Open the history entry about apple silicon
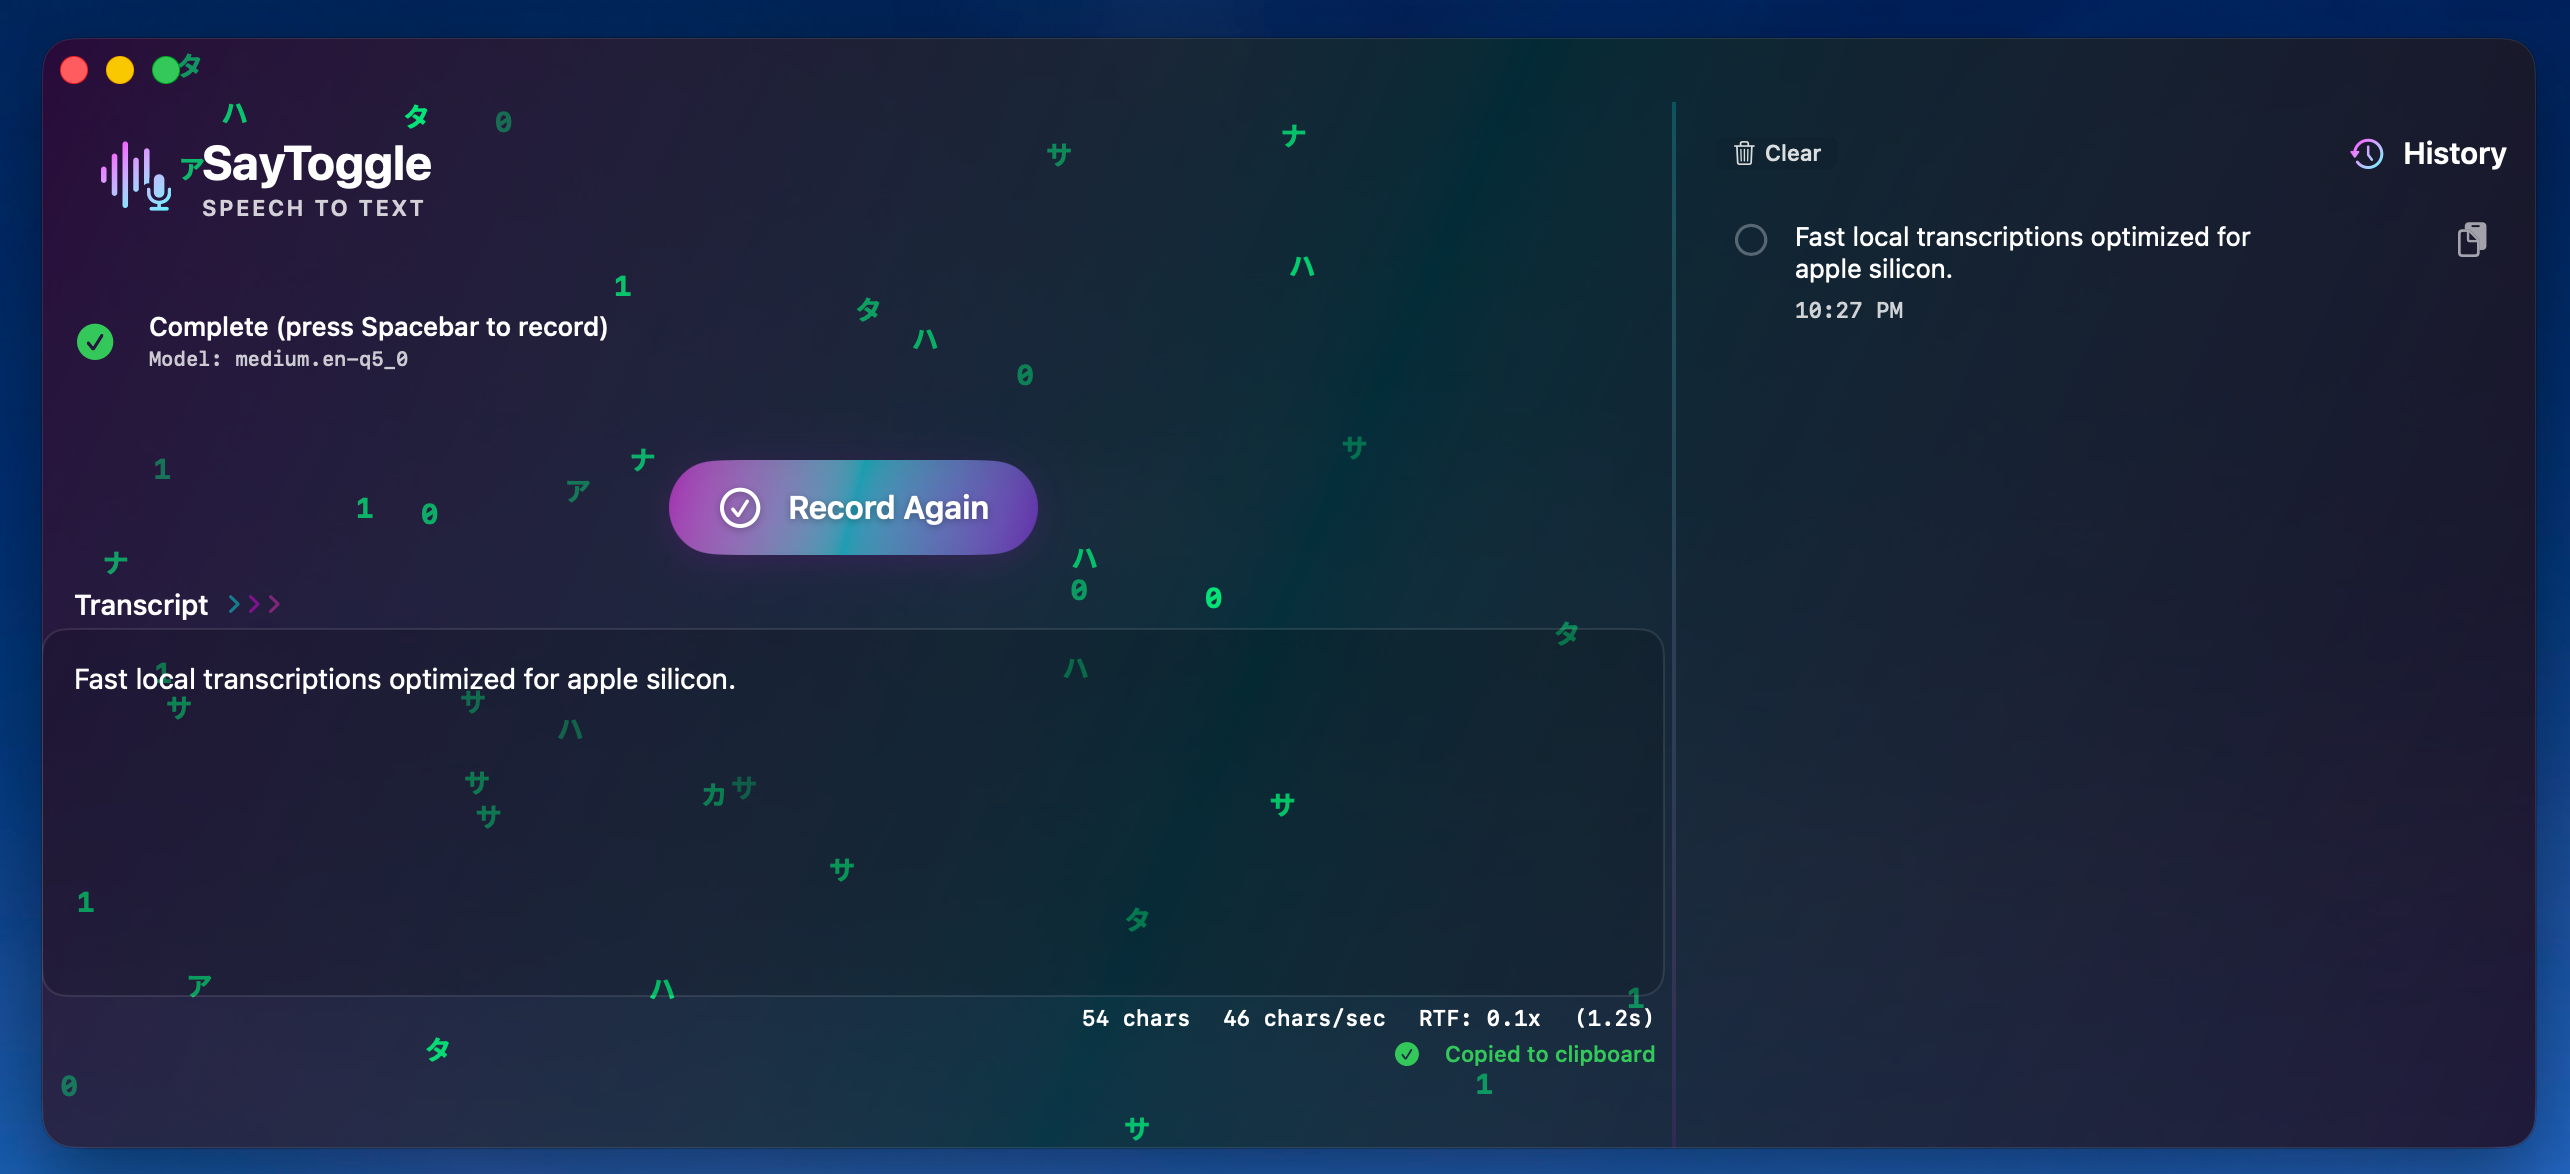 pos(2020,252)
